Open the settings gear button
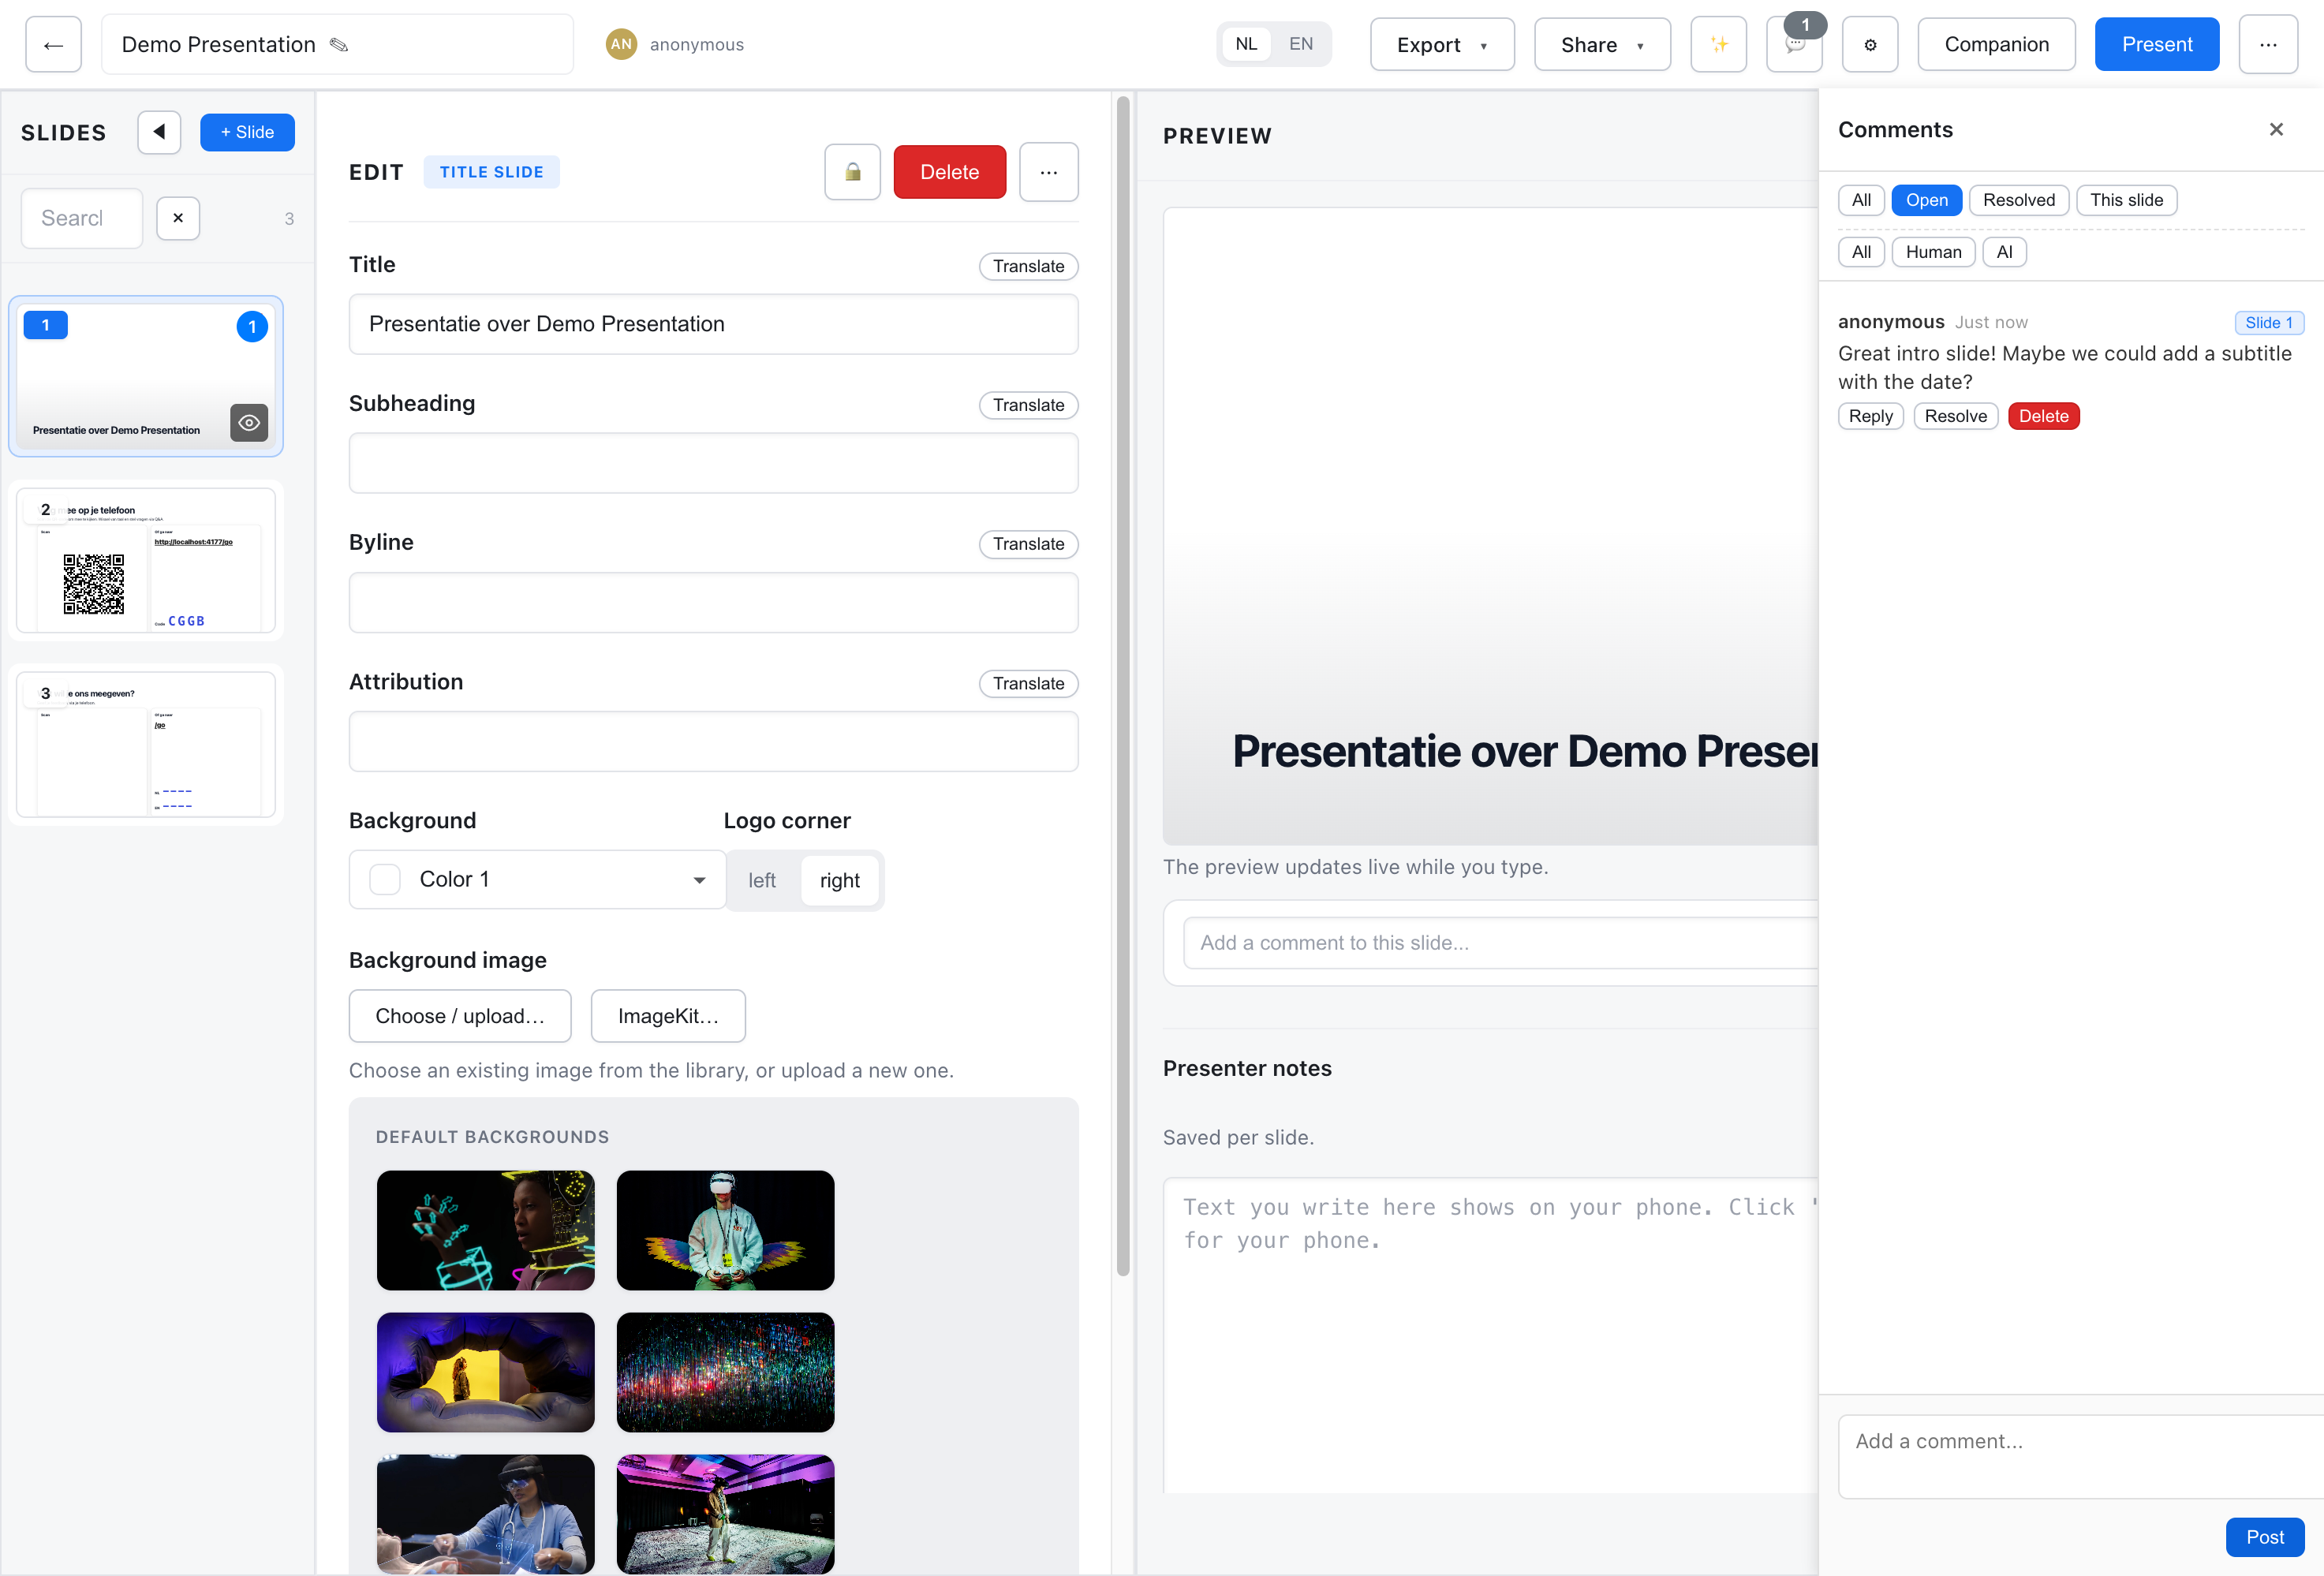The height and width of the screenshot is (1576, 2324). 1870,44
